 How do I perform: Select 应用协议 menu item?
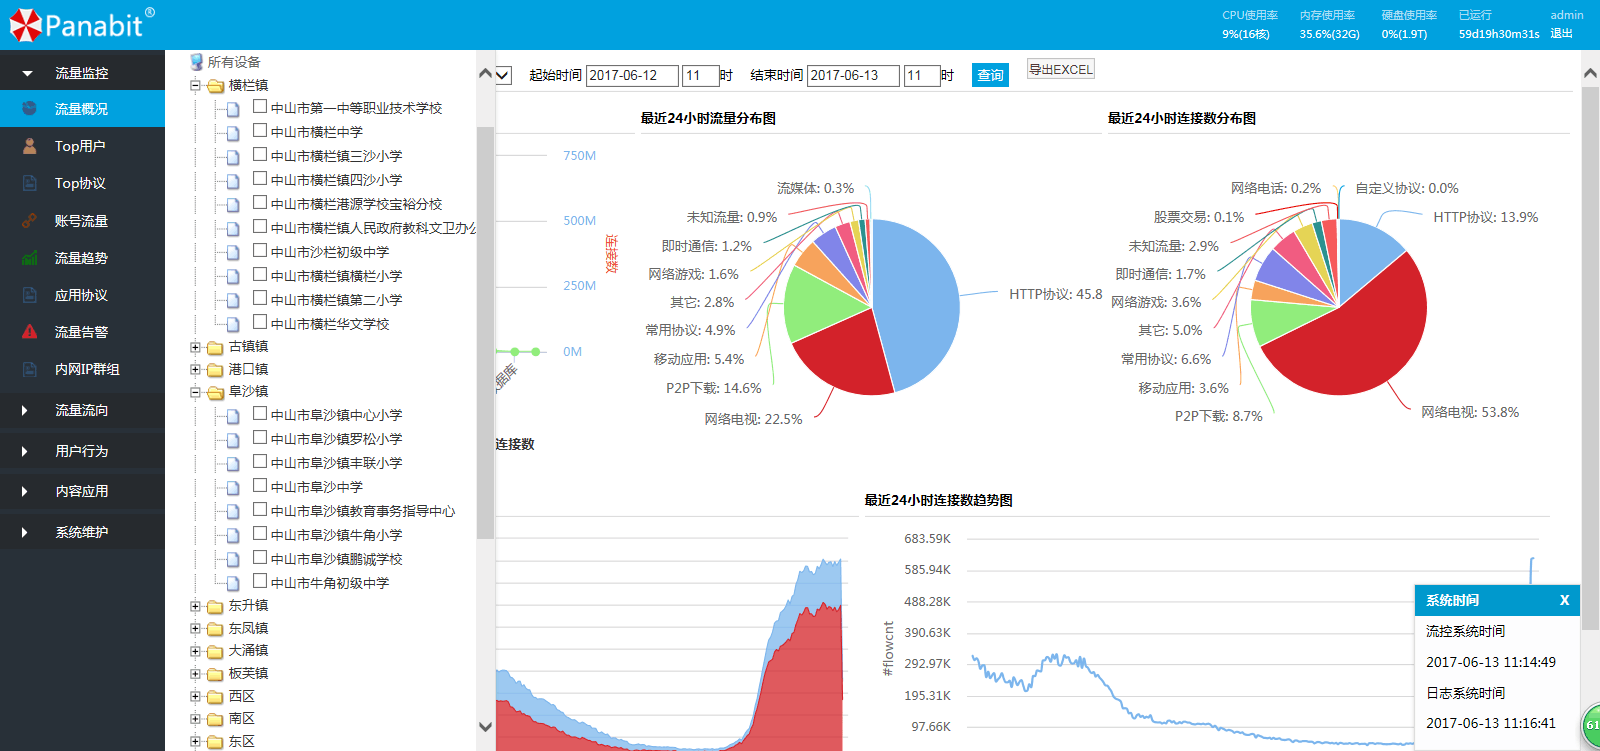pyautogui.click(x=82, y=295)
